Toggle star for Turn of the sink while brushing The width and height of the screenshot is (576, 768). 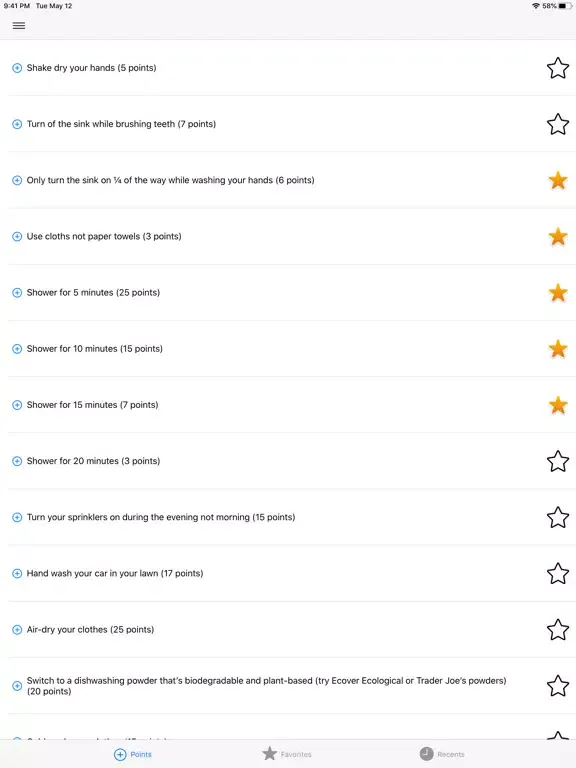pyautogui.click(x=558, y=124)
